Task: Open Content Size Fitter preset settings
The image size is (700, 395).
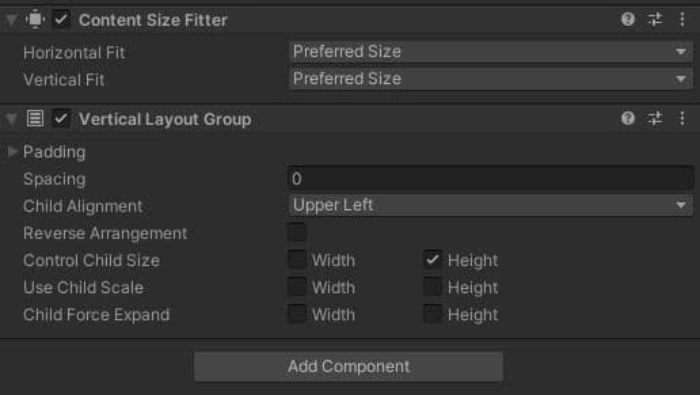Action: point(655,19)
